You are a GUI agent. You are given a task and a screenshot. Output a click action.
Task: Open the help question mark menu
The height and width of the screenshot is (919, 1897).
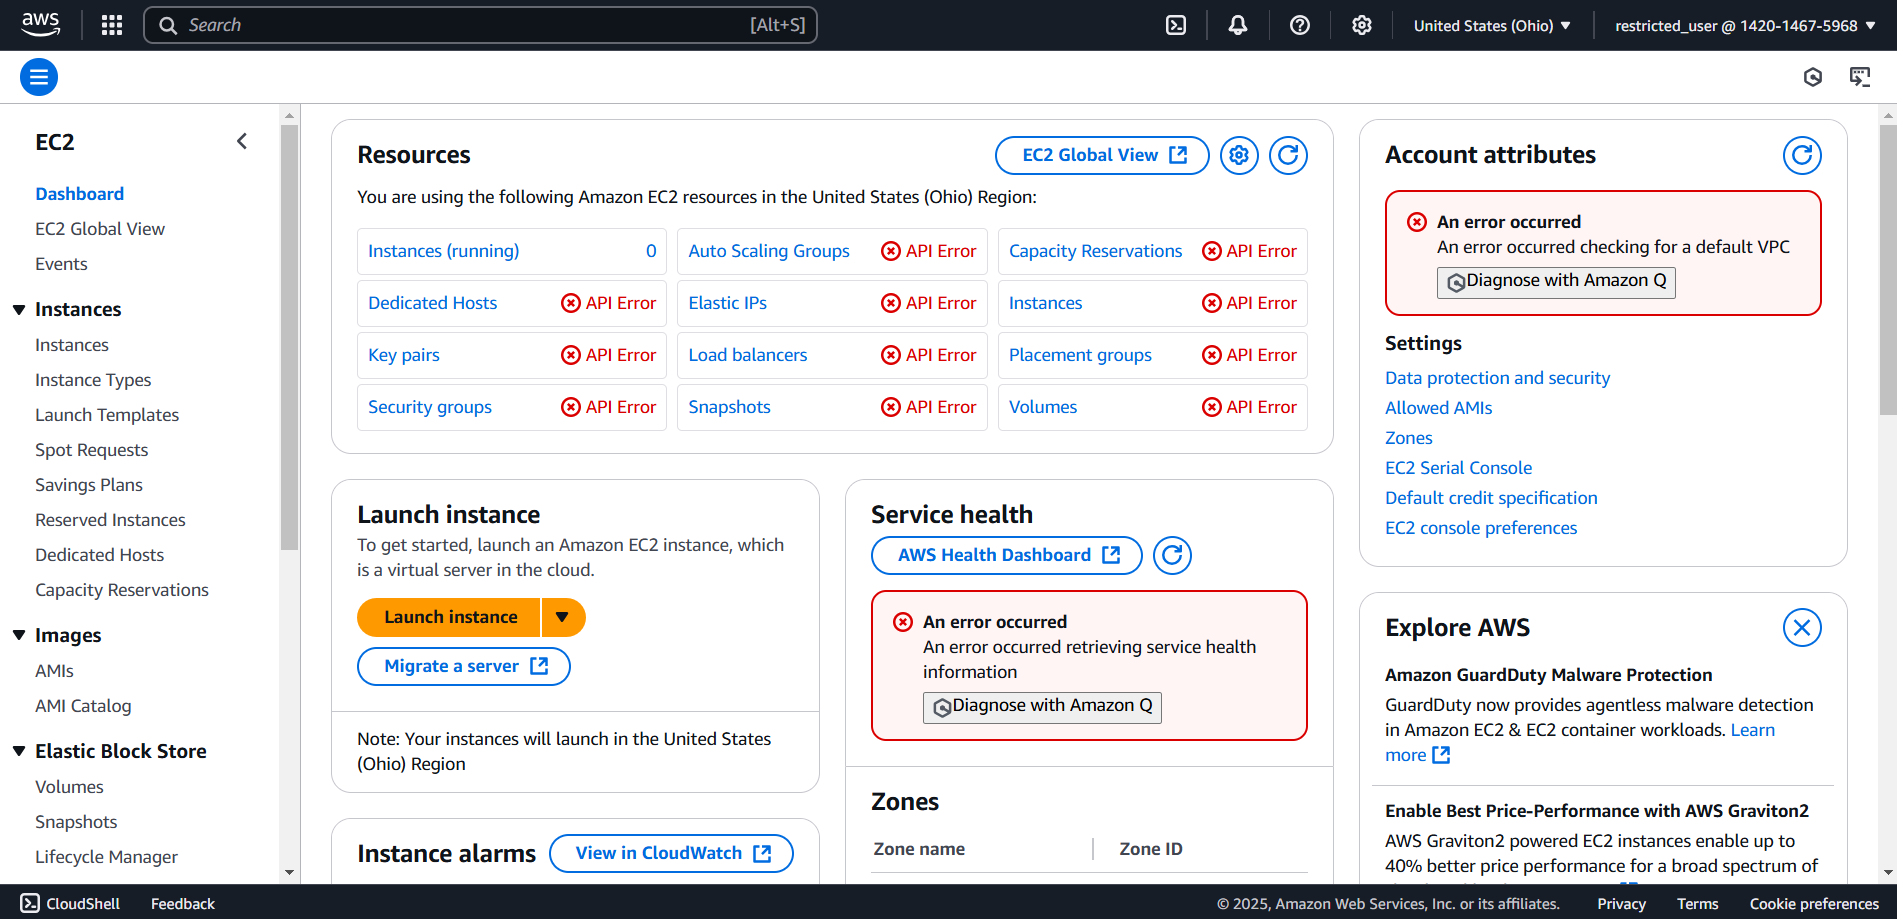(x=1300, y=25)
